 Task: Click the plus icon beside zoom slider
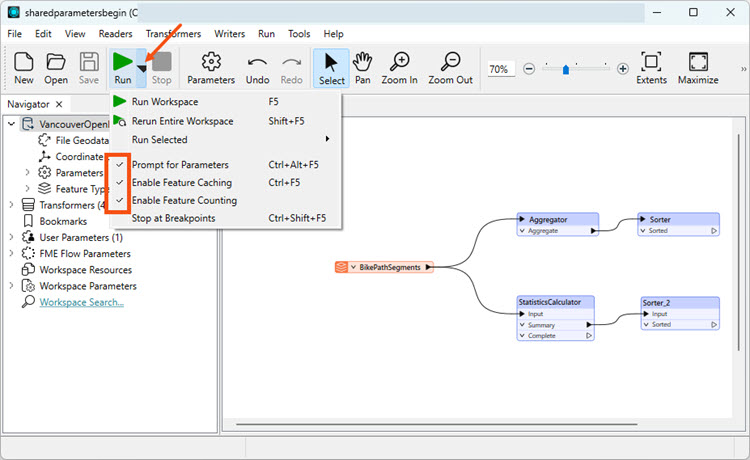pos(622,69)
